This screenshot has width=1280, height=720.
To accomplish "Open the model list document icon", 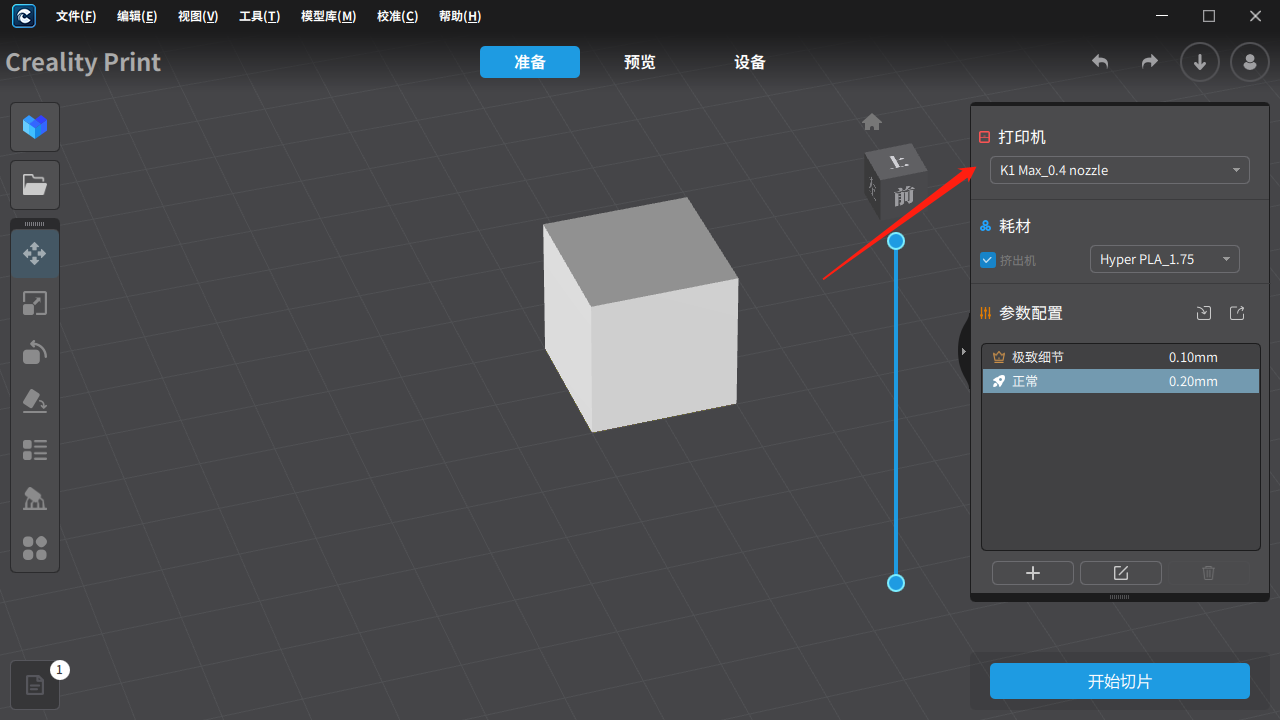I will 35,685.
